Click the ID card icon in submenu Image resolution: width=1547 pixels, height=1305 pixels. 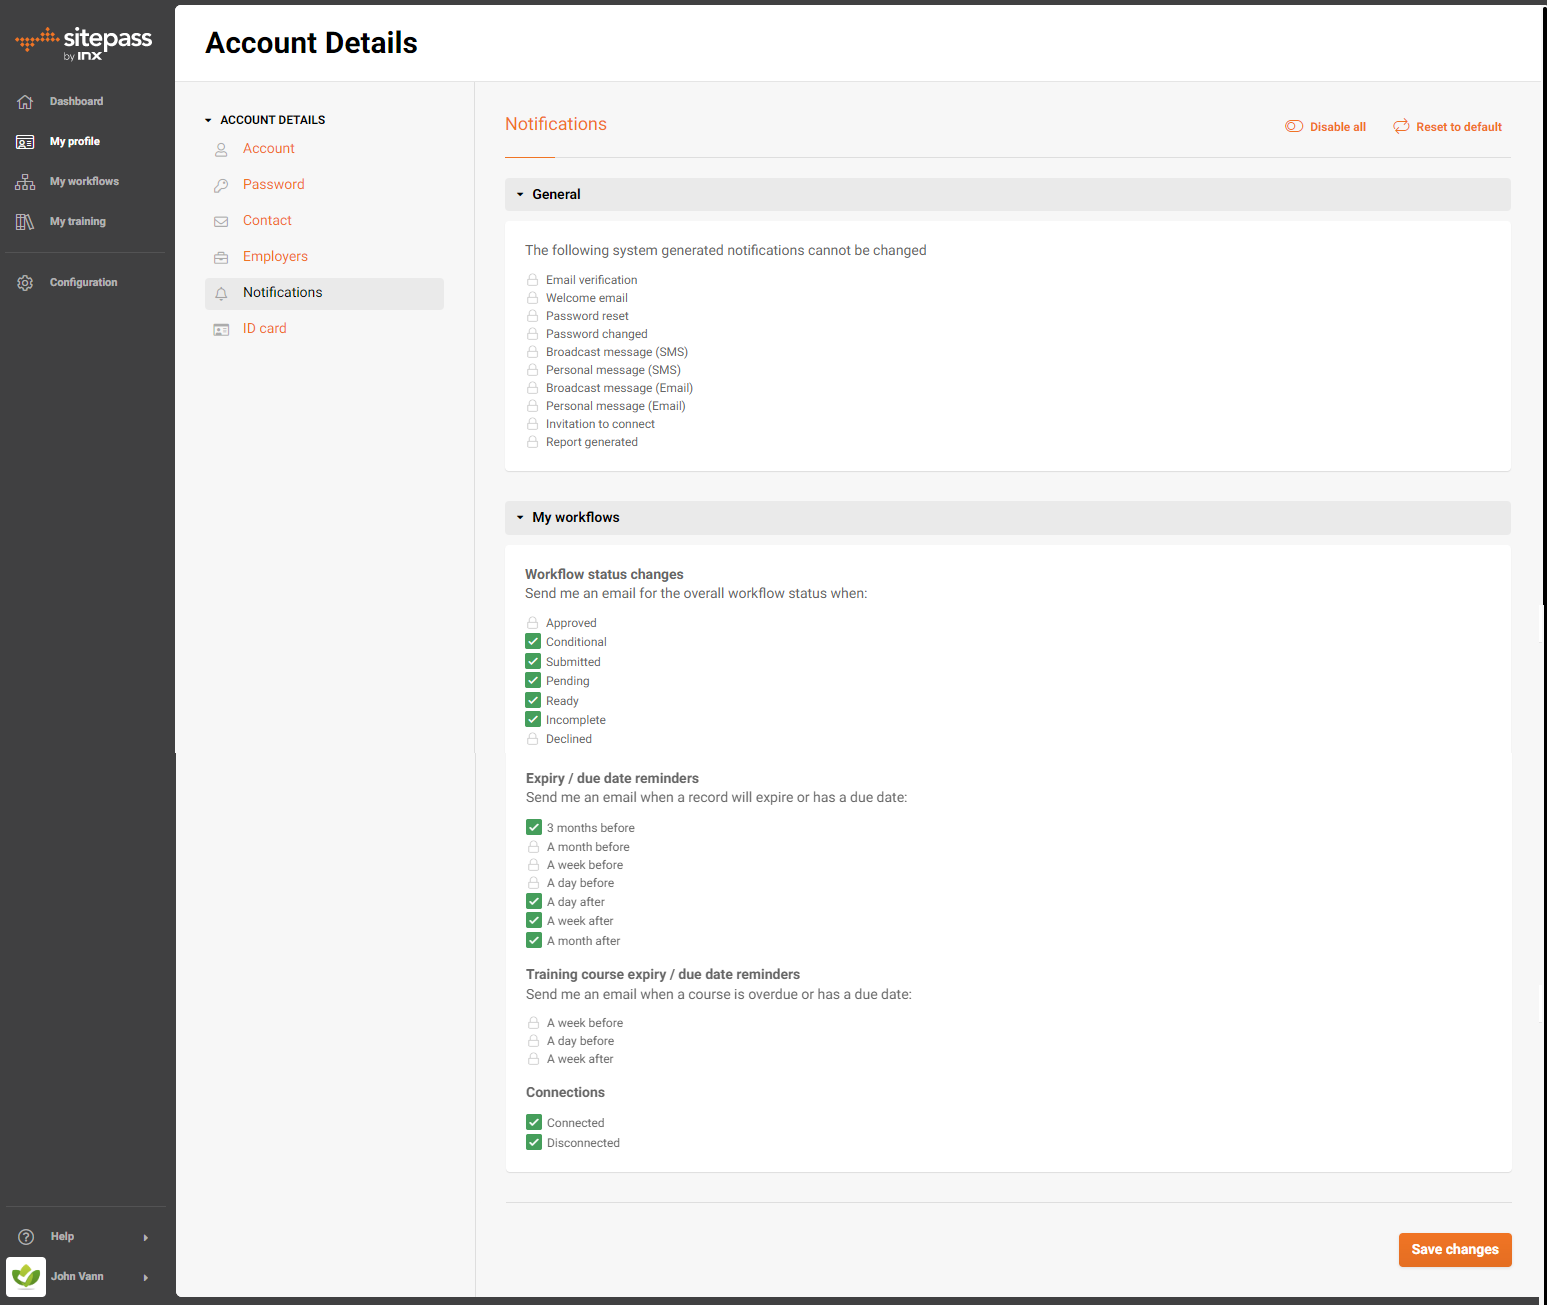pos(221,329)
